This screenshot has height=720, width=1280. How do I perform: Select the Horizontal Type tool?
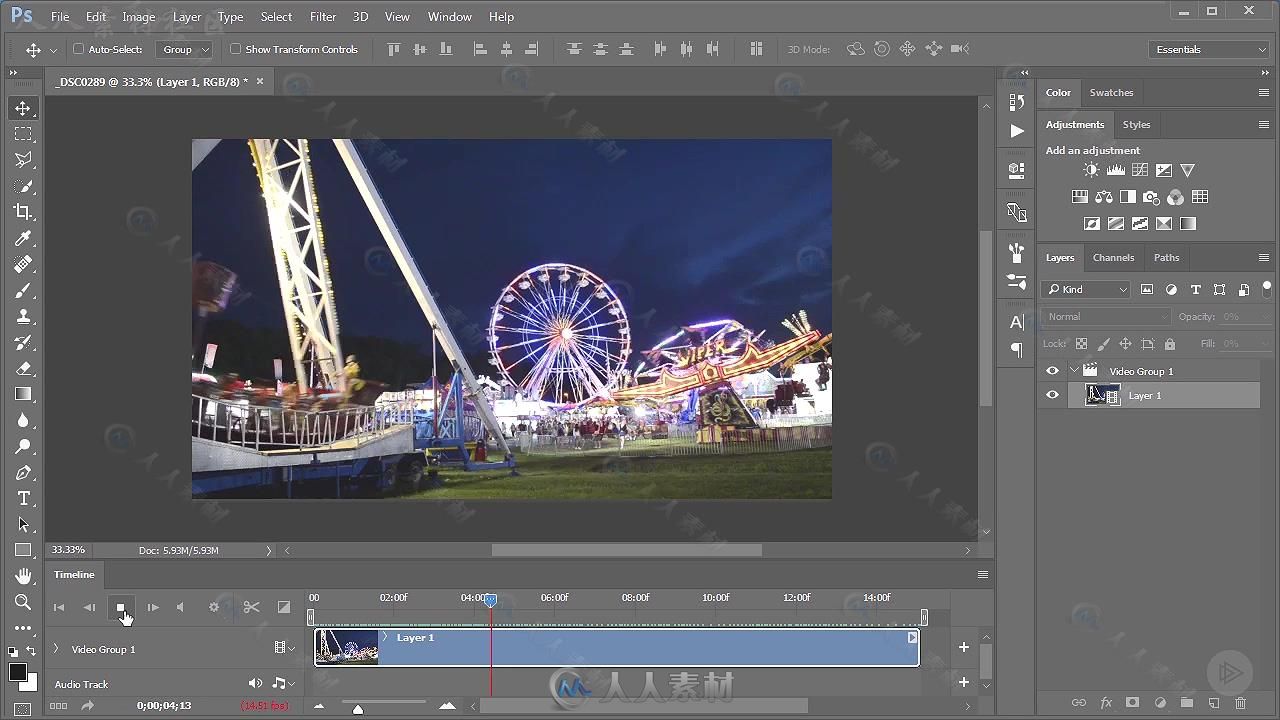pos(23,498)
